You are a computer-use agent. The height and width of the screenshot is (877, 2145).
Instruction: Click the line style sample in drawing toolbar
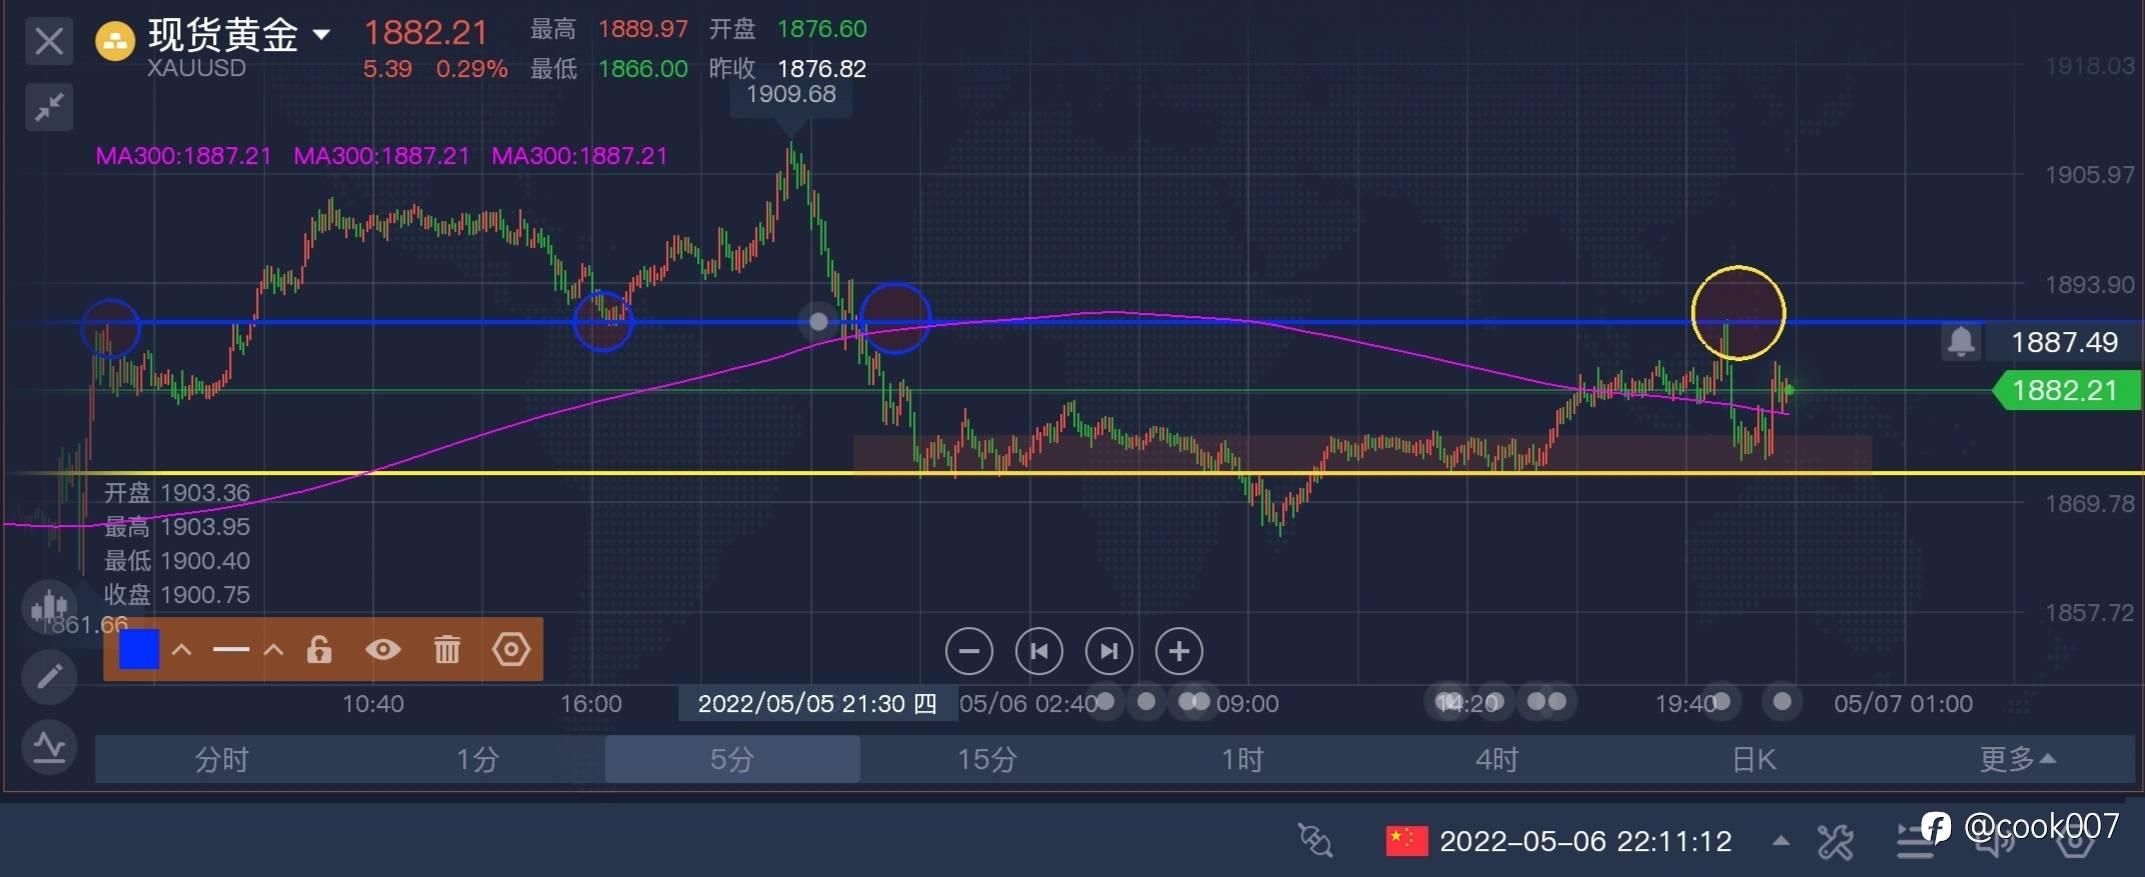click(x=231, y=650)
